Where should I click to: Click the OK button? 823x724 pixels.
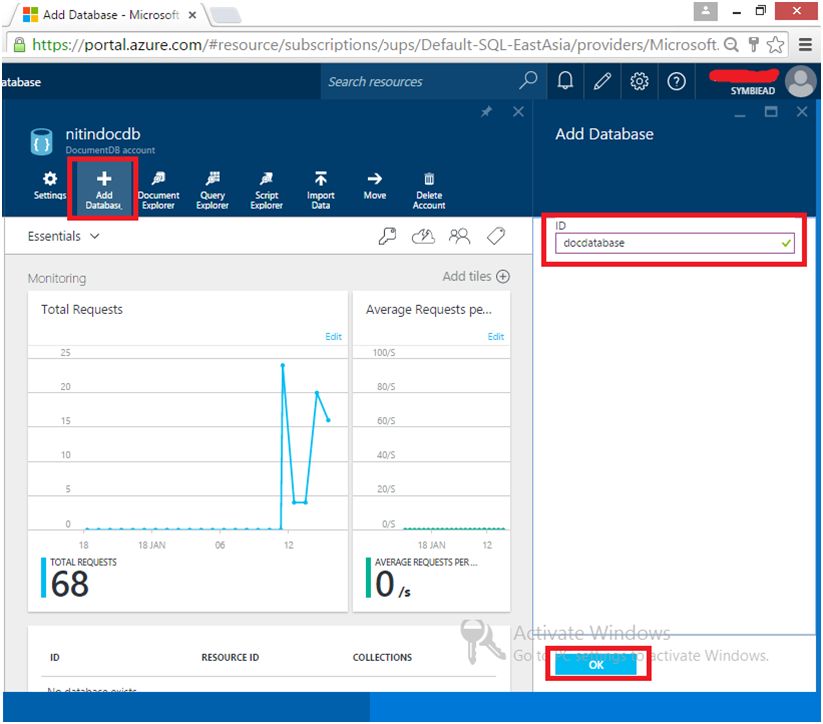596,665
